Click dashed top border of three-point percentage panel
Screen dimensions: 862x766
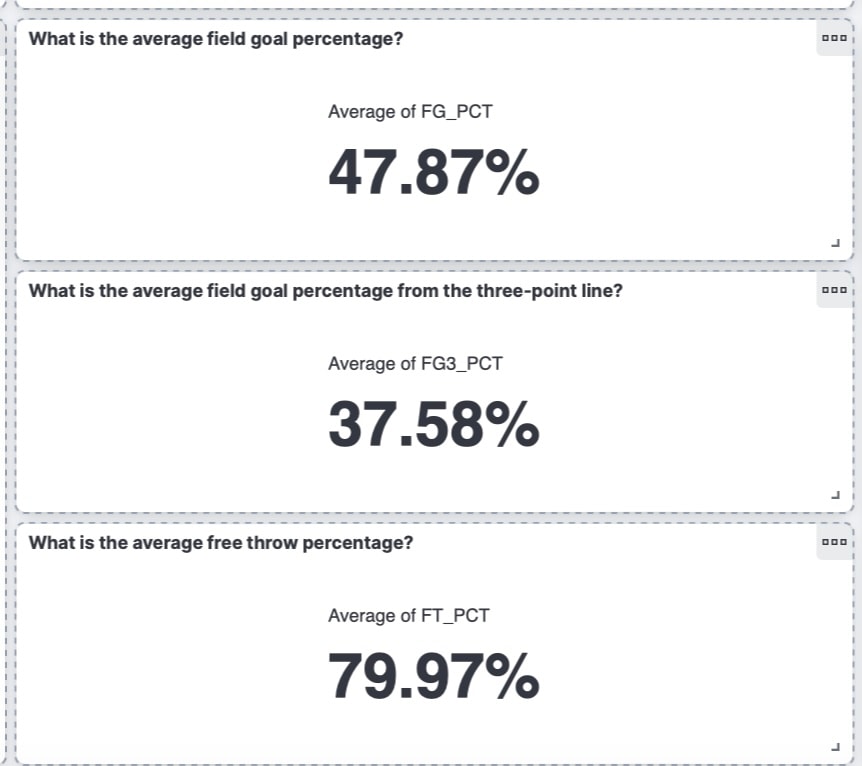pyautogui.click(x=434, y=271)
